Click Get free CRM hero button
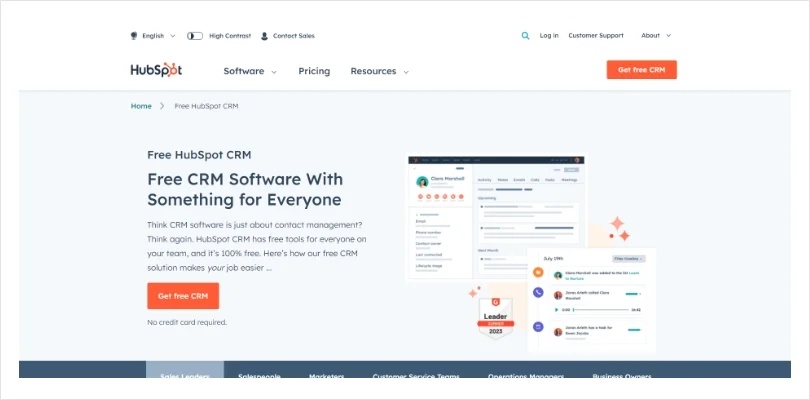This screenshot has height=400, width=810. [183, 296]
